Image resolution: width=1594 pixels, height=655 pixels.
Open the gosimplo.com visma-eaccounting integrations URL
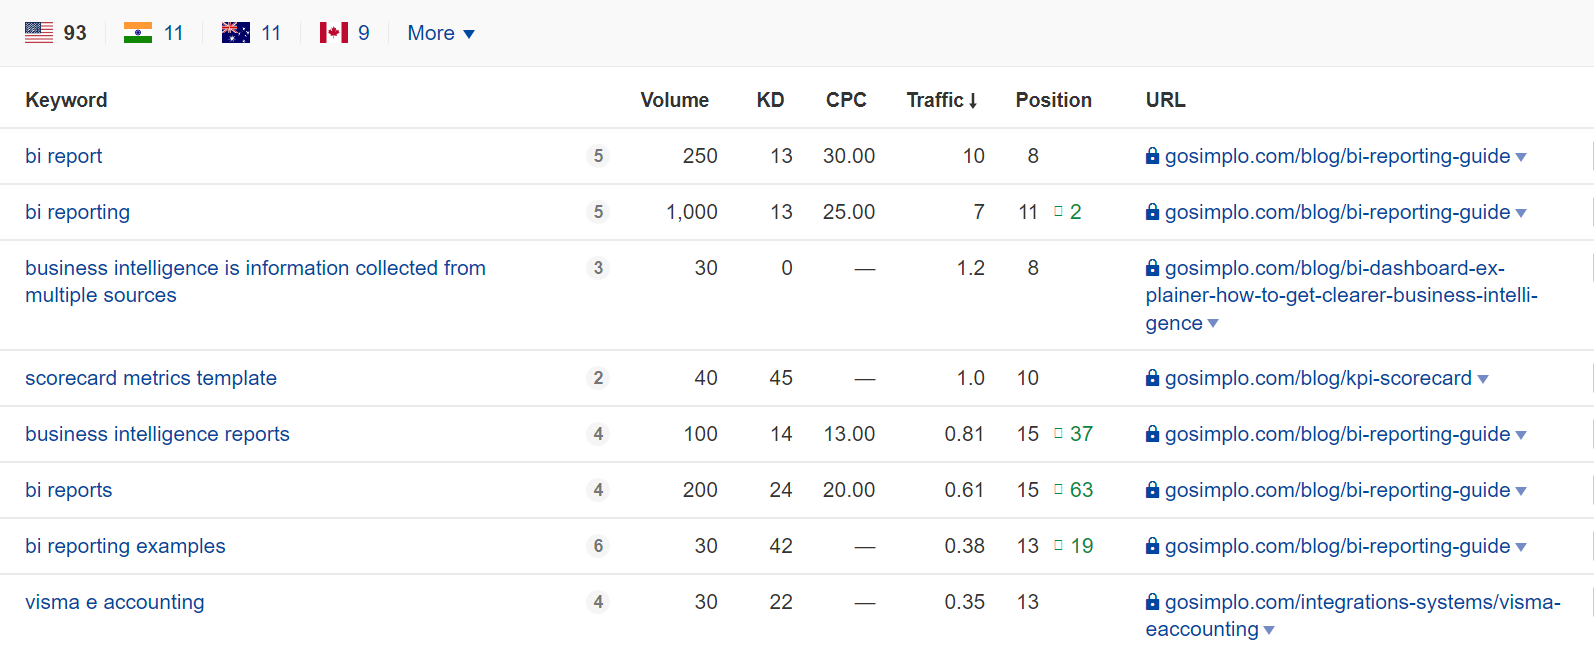pyautogui.click(x=1353, y=615)
